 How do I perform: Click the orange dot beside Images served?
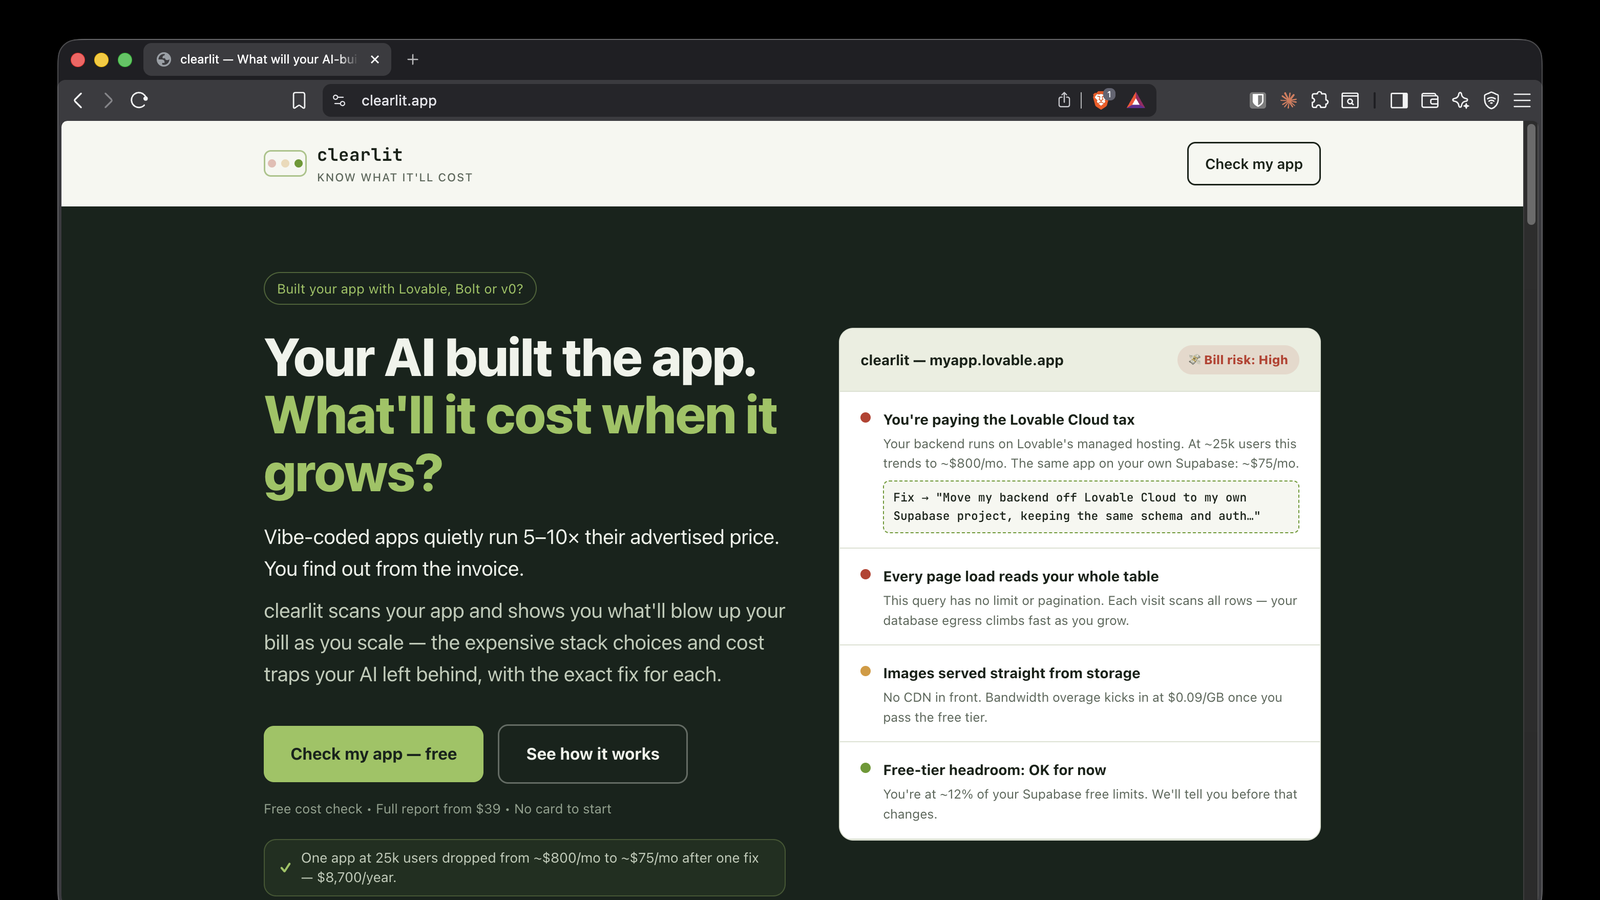tap(866, 671)
